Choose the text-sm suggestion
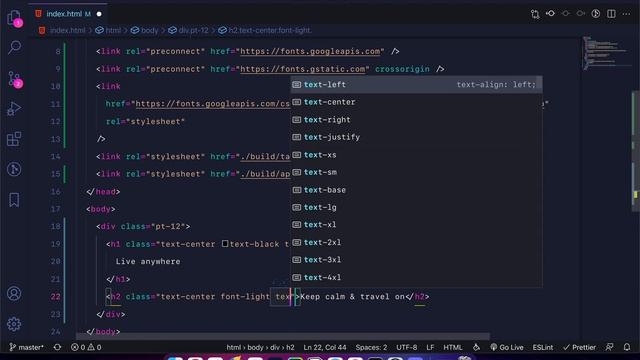The width and height of the screenshot is (640, 360). click(x=416, y=172)
